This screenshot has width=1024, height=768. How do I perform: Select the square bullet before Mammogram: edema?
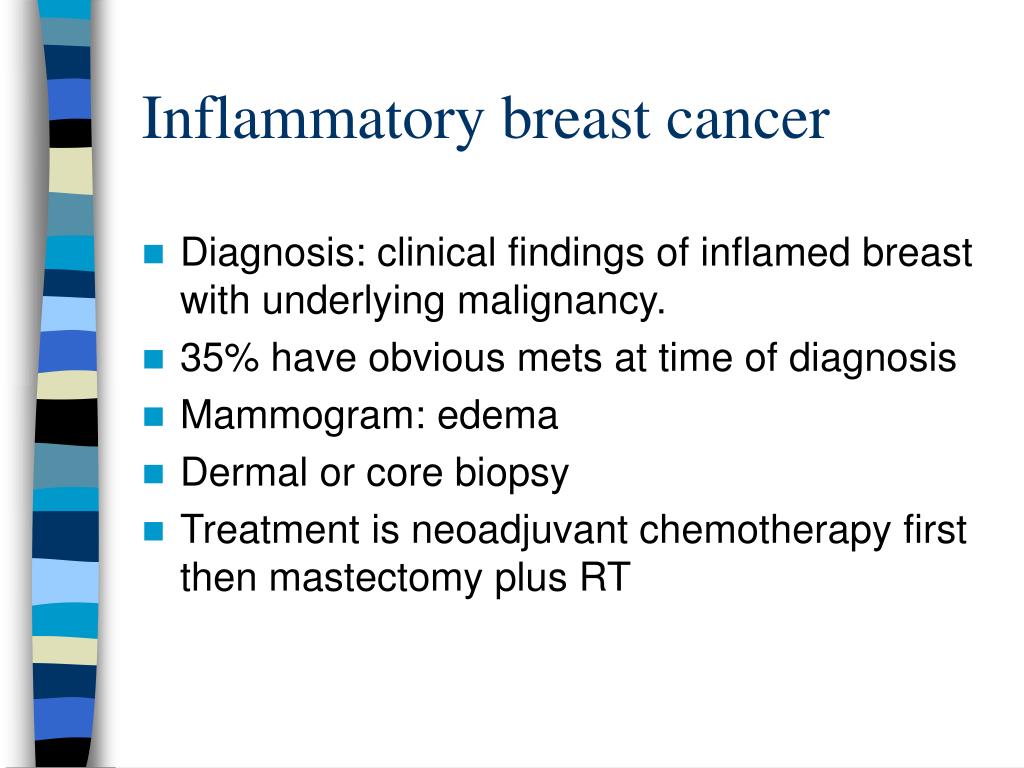153,416
